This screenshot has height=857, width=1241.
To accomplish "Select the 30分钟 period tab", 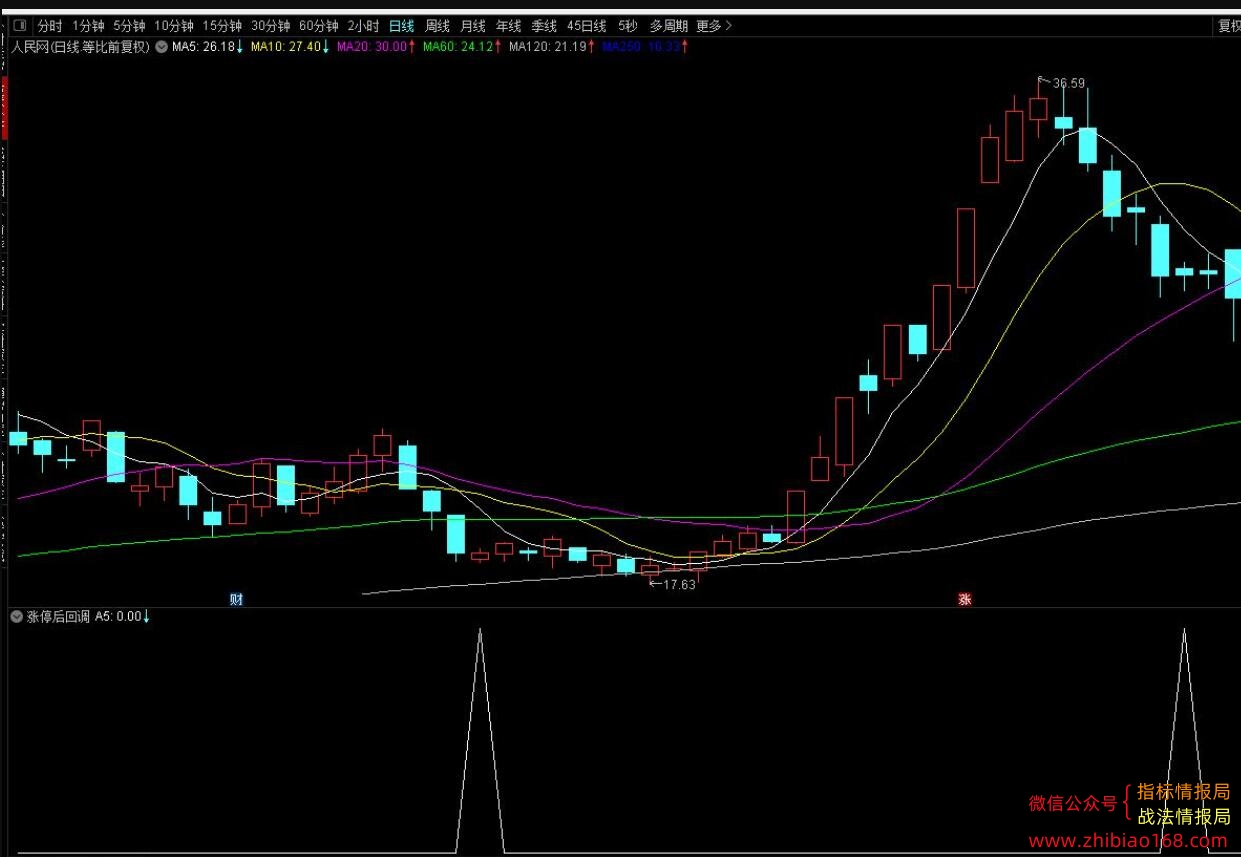I will pos(270,26).
